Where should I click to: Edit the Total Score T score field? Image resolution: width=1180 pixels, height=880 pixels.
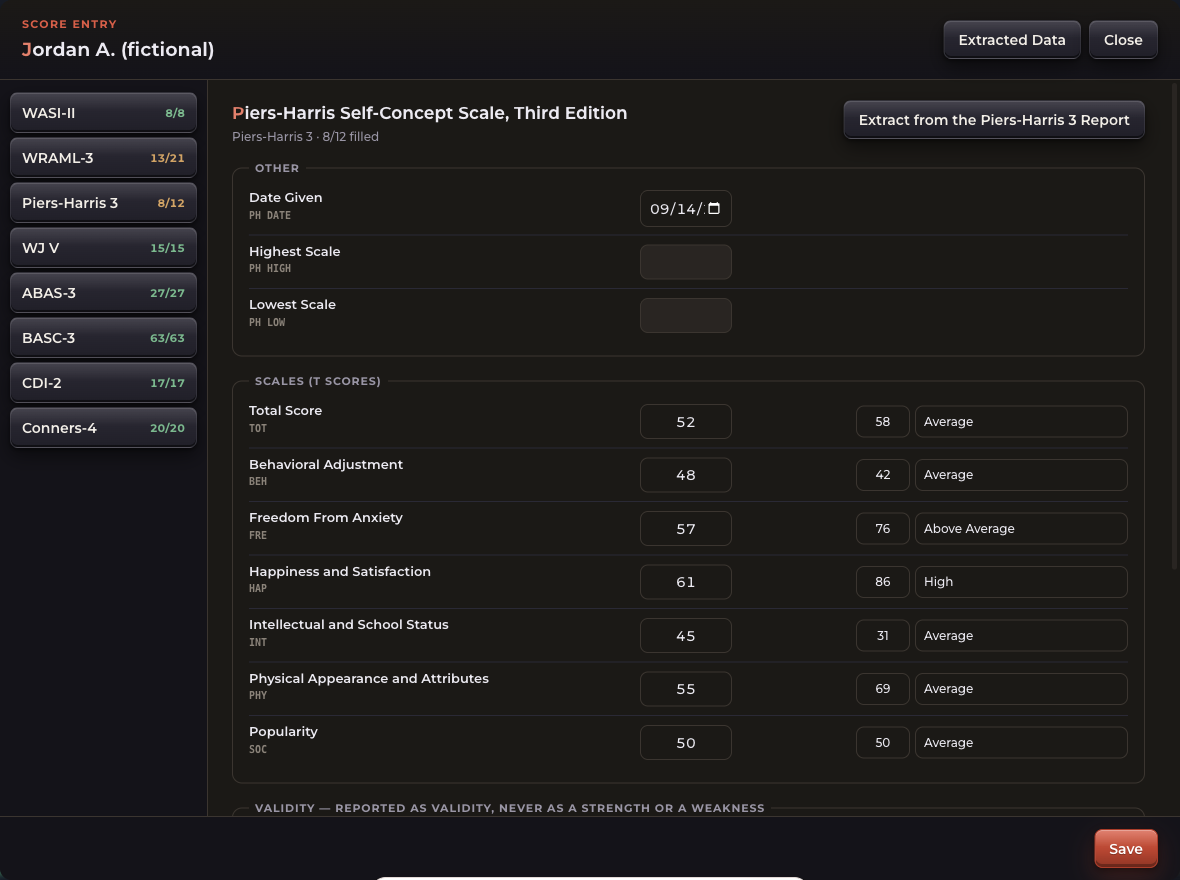tap(686, 422)
